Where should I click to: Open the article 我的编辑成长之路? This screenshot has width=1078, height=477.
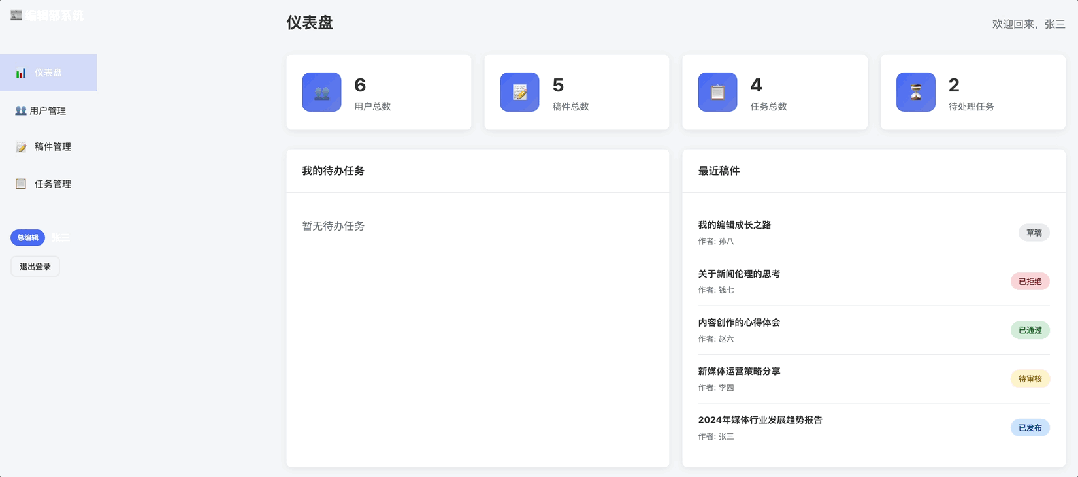pos(734,225)
